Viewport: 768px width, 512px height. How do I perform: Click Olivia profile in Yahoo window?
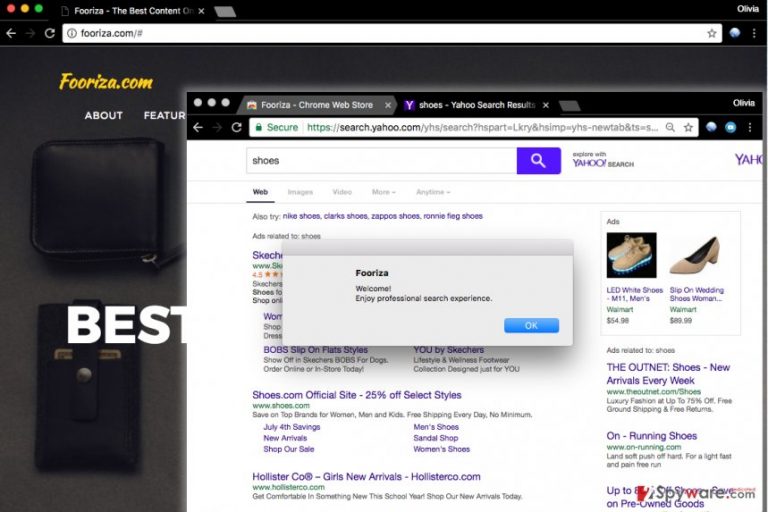744,103
